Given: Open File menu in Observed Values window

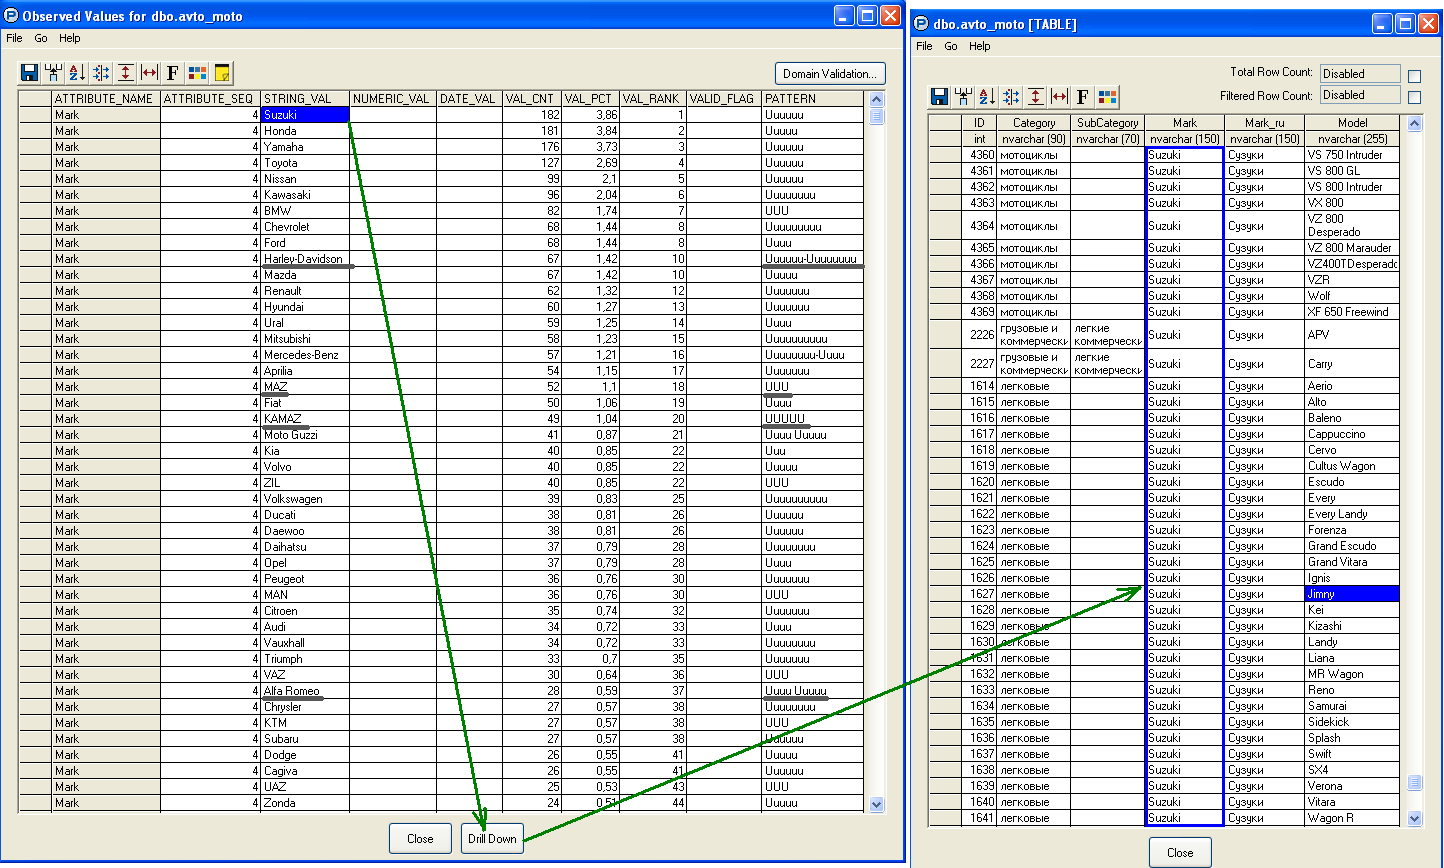Looking at the screenshot, I should [x=14, y=38].
